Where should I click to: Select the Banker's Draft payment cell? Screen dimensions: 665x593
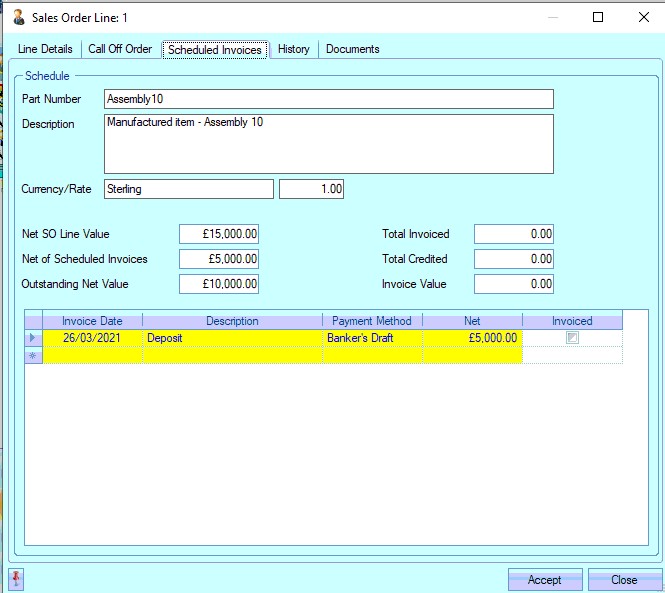[372, 338]
